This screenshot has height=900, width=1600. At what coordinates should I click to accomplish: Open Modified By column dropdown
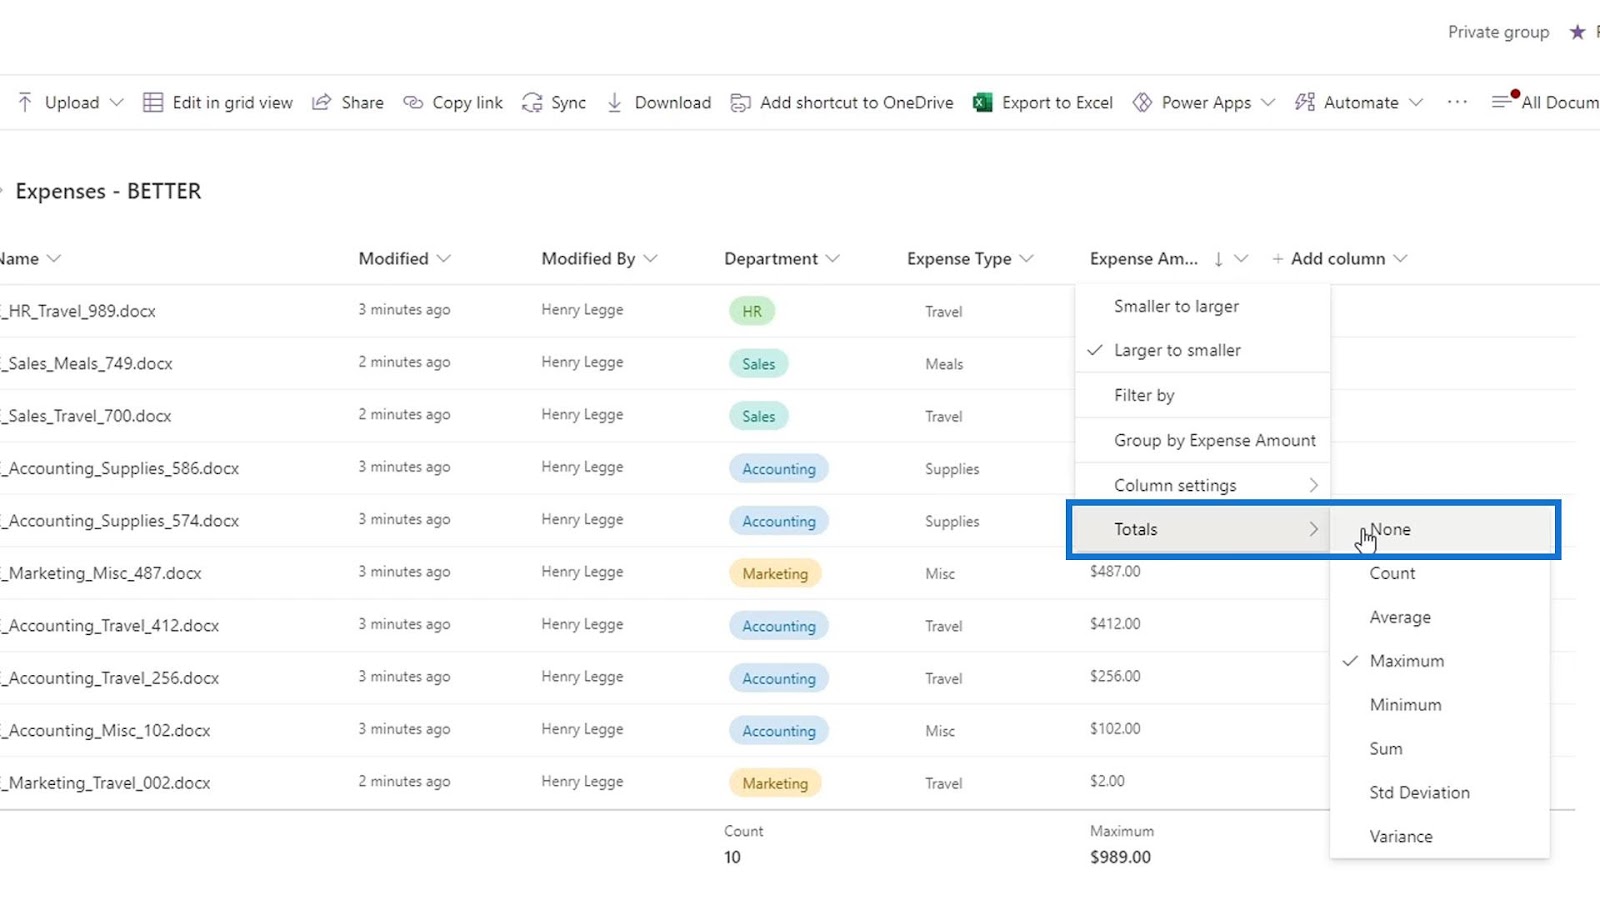pos(650,258)
